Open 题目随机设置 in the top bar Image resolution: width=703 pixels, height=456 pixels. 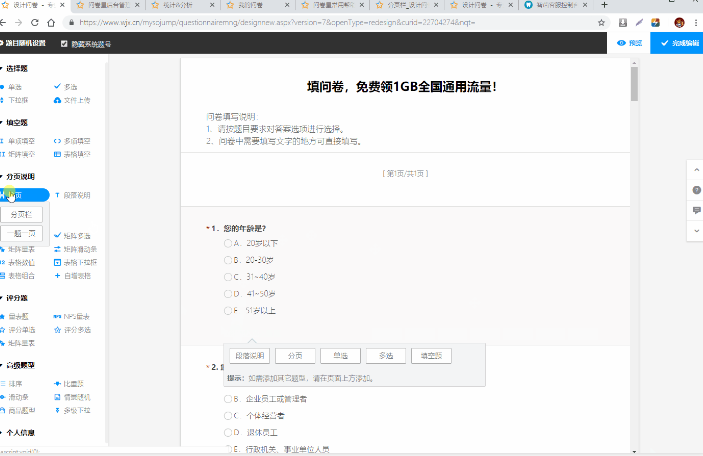[x=23, y=43]
